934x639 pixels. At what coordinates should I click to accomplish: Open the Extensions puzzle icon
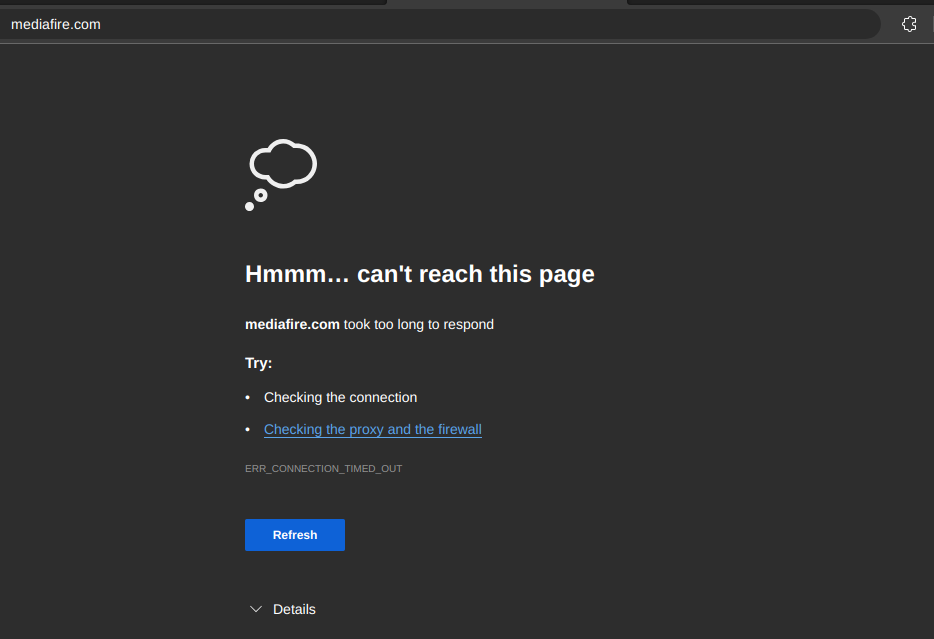click(x=909, y=24)
